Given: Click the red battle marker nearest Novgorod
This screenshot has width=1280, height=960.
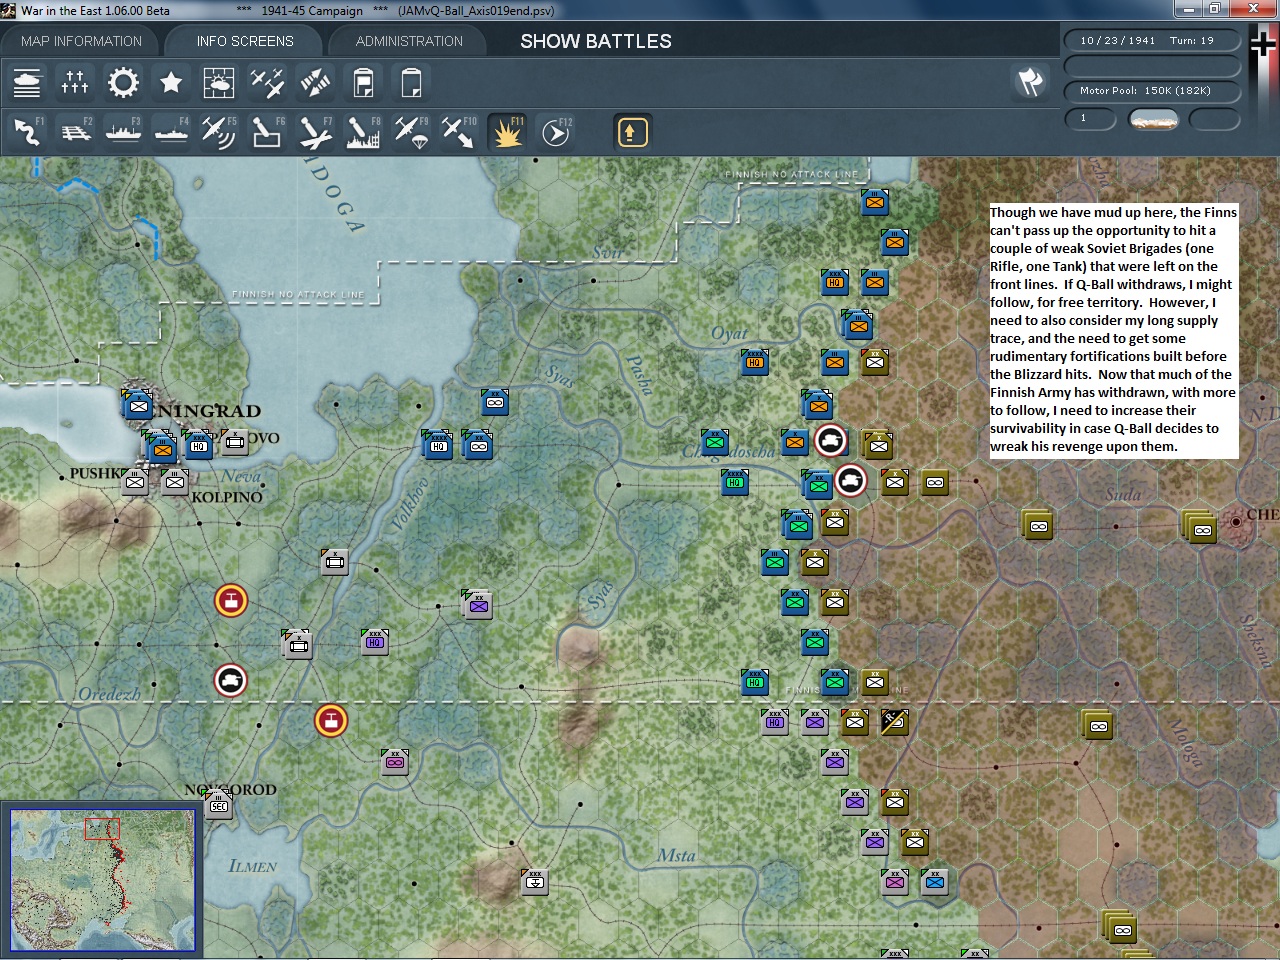Looking at the screenshot, I should 331,720.
